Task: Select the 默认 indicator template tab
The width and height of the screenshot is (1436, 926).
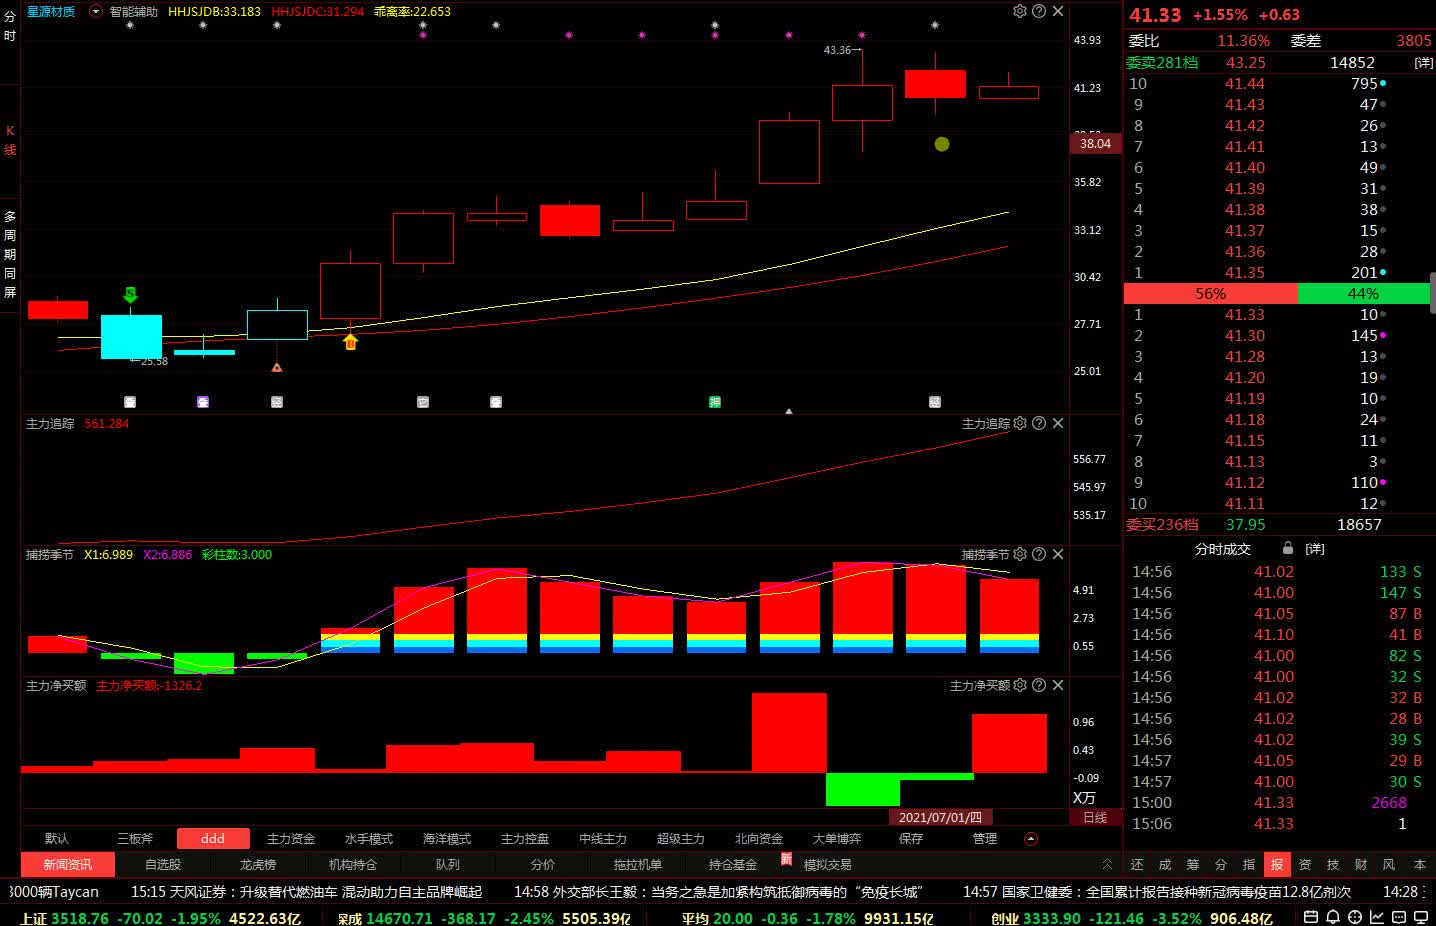Action: (57, 839)
